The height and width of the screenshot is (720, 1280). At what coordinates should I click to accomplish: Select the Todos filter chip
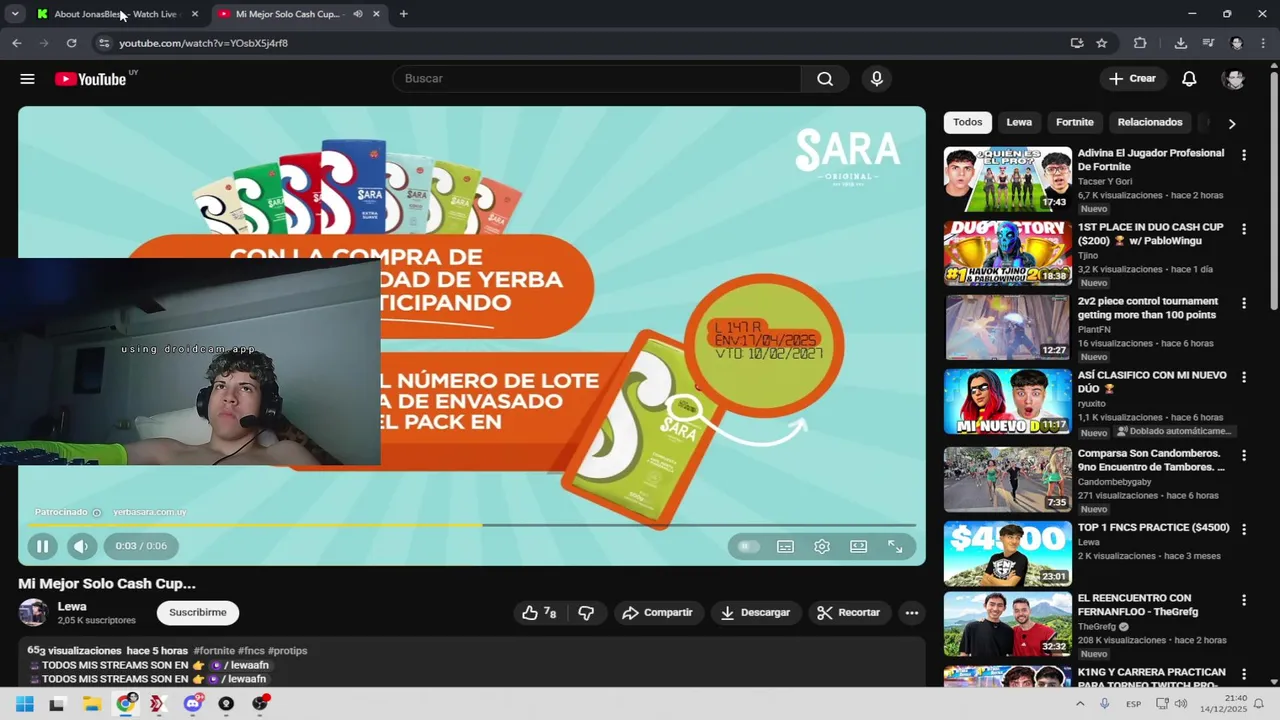coord(968,122)
